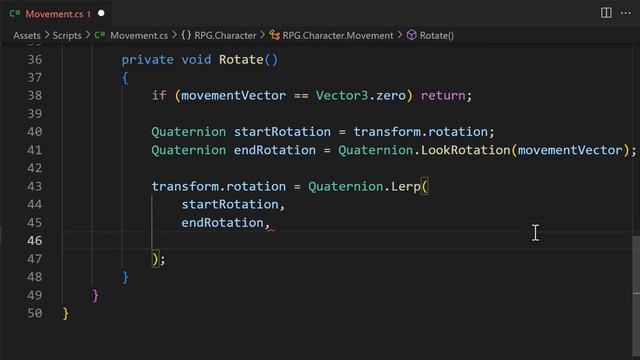Viewport: 640px width, 360px height.
Task: Click the closing ');' on line 47
Action: pyautogui.click(x=159, y=259)
